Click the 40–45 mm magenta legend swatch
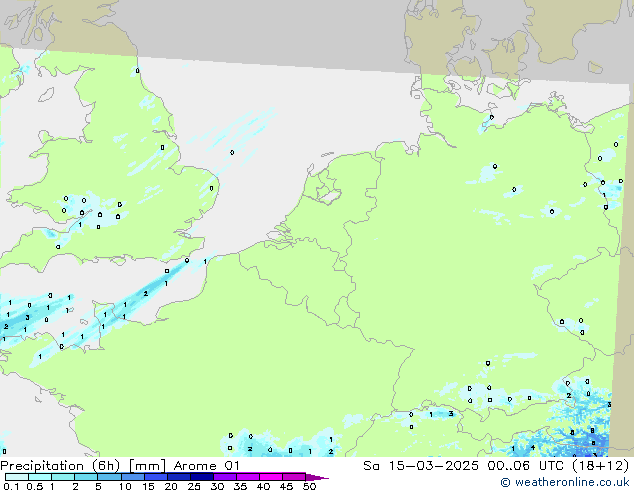 point(271,477)
